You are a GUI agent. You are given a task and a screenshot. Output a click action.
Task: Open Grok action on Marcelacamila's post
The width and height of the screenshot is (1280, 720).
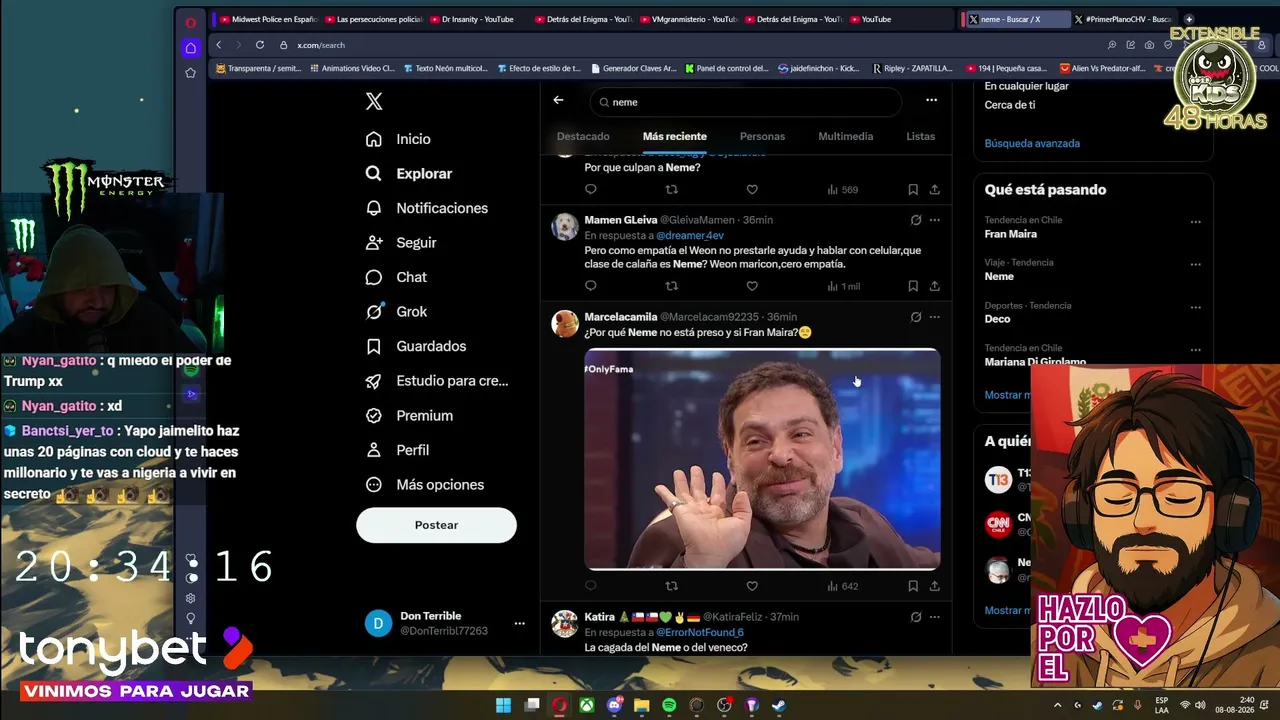[x=916, y=317]
